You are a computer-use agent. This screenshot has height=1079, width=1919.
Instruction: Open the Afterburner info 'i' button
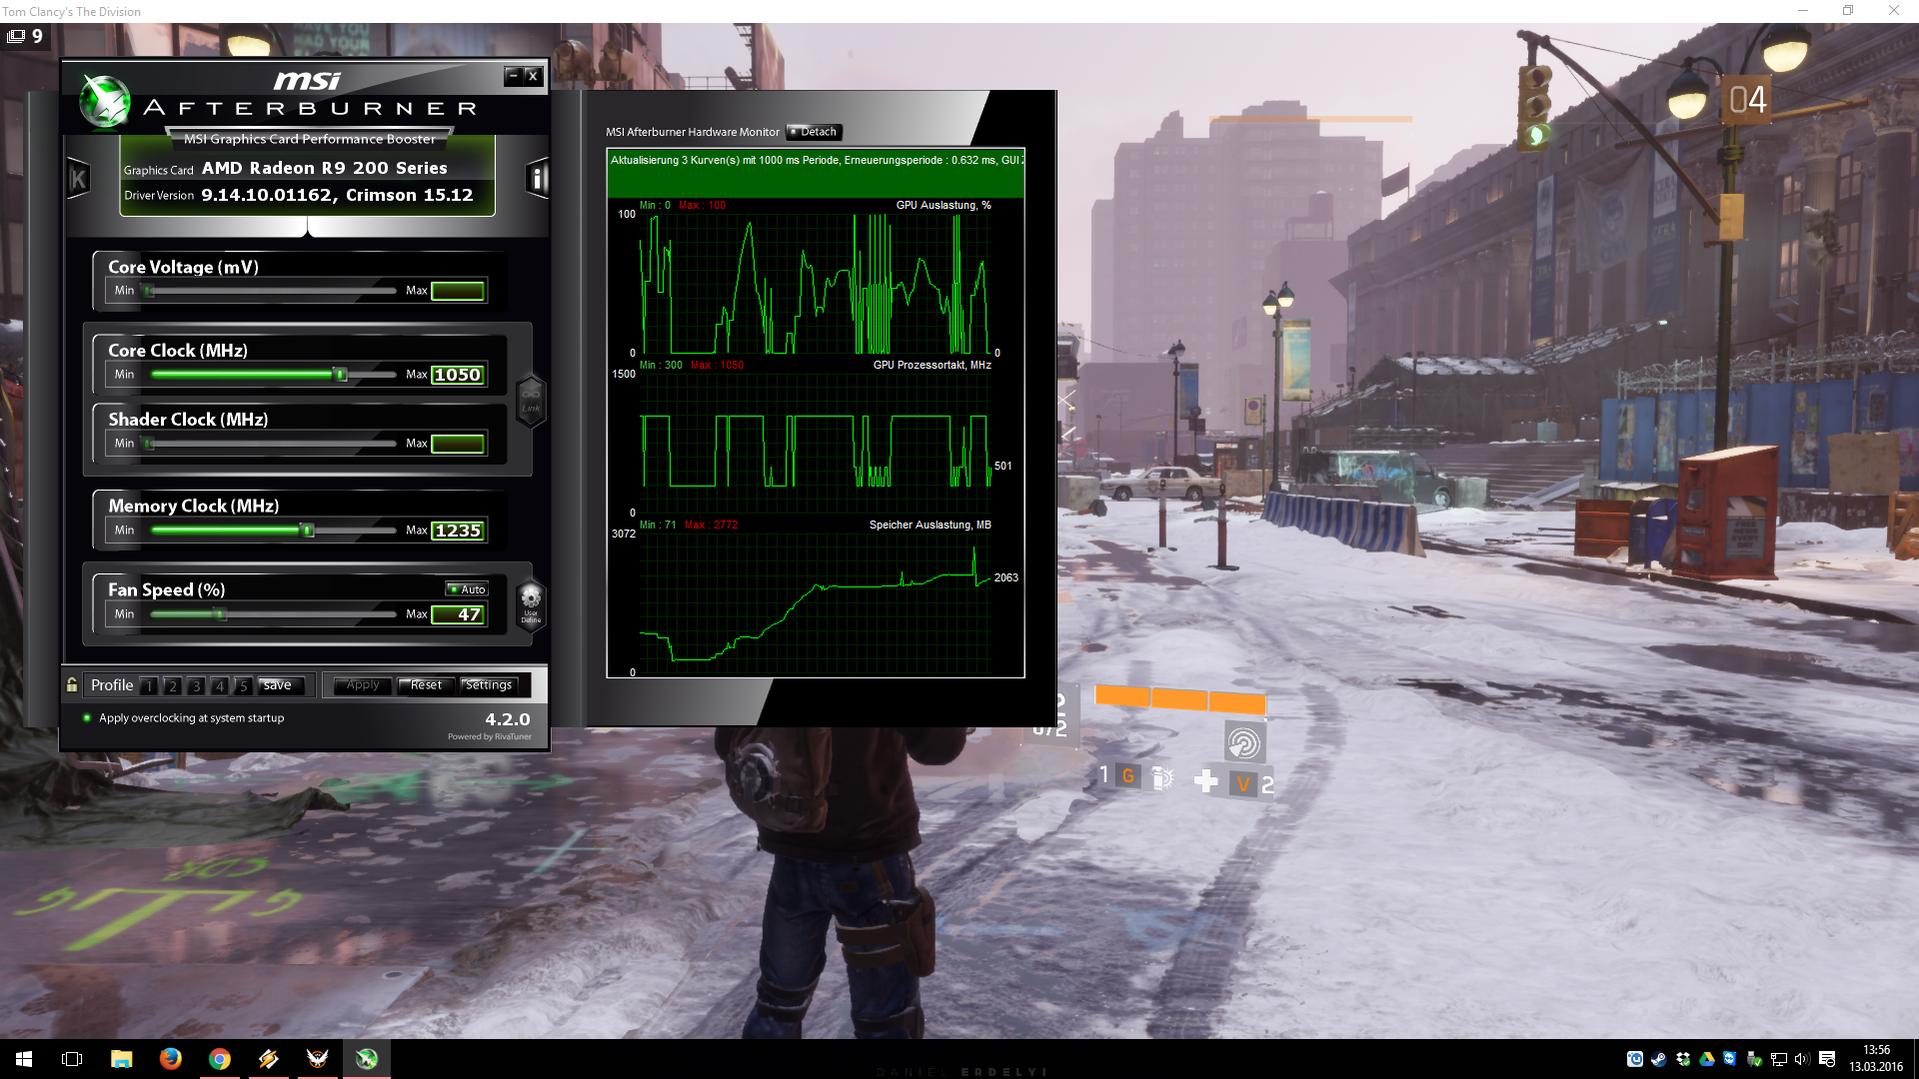pos(537,178)
